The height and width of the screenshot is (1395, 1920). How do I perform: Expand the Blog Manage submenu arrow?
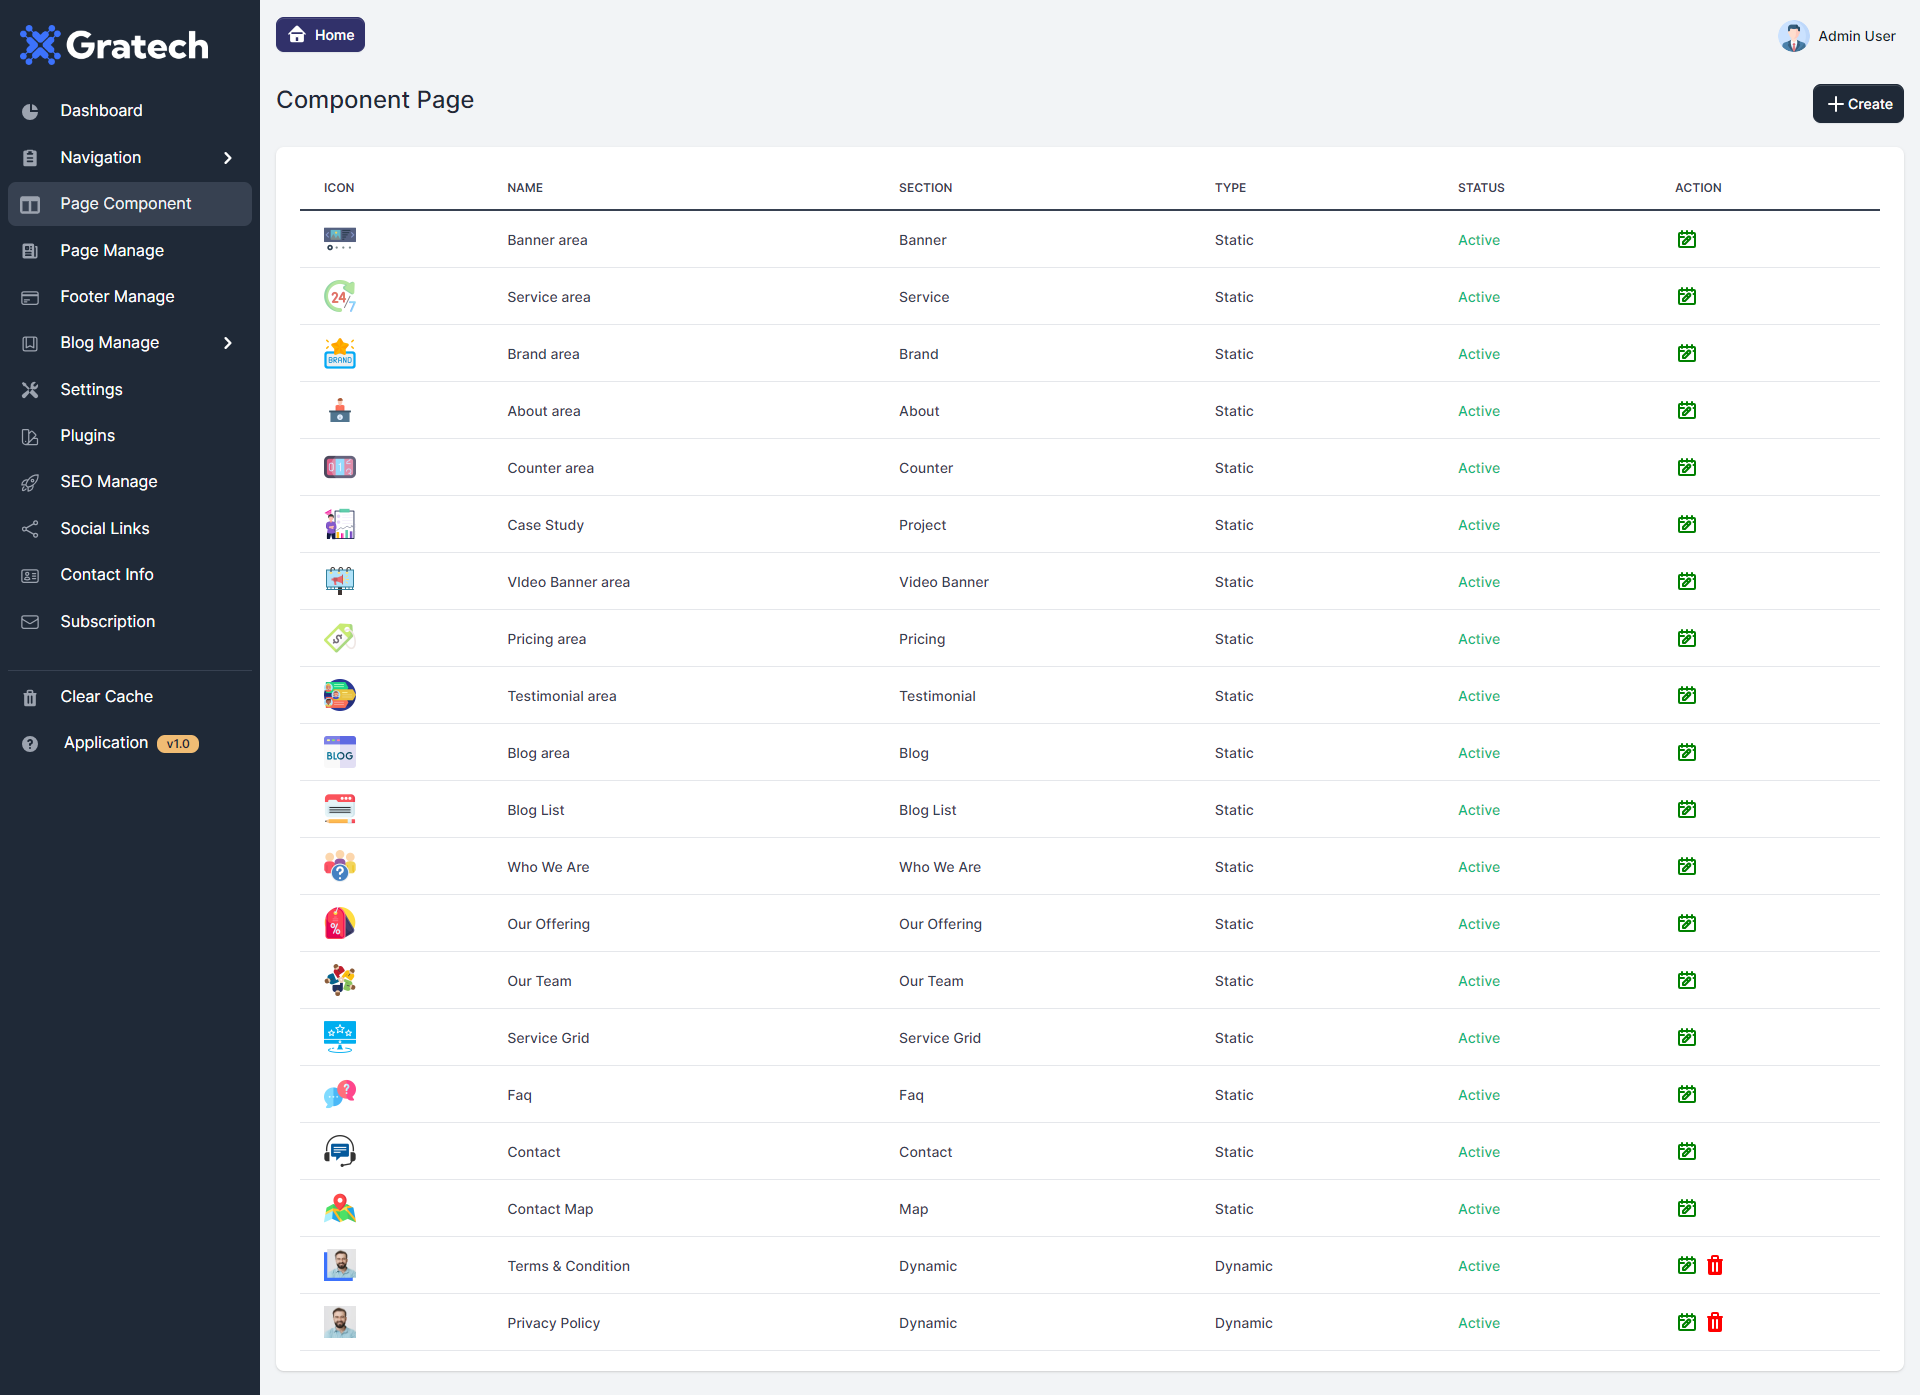pyautogui.click(x=228, y=343)
